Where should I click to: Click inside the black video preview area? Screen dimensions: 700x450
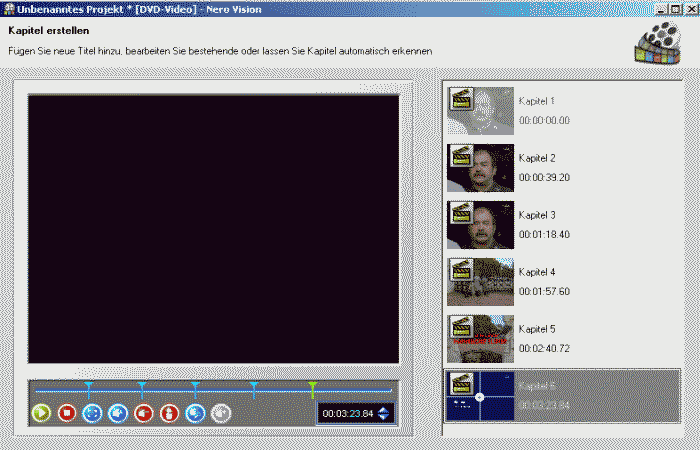click(213, 228)
